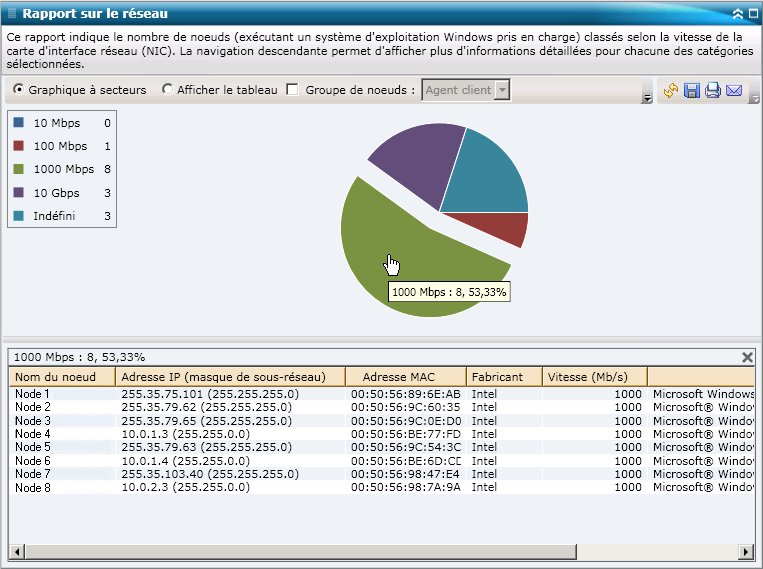Select the Graphique à secteurs radio button
The image size is (763, 569).
tap(19, 90)
